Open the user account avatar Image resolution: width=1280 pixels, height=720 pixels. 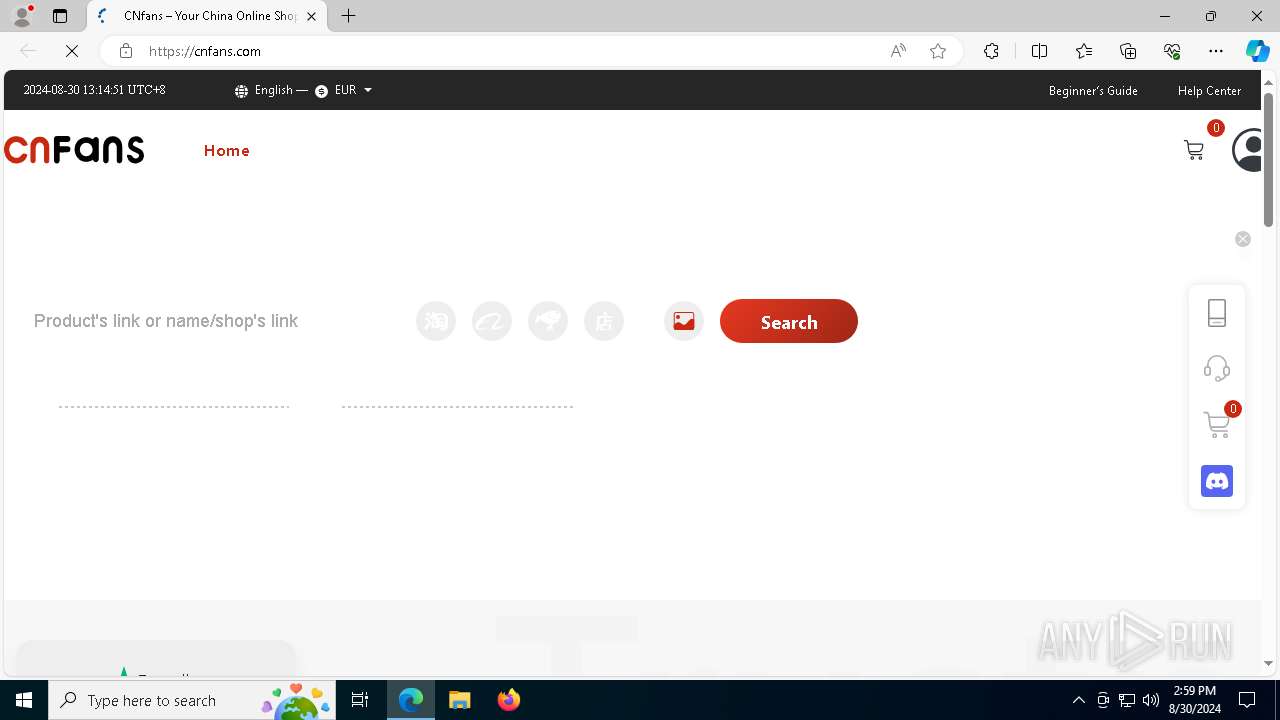point(1248,150)
